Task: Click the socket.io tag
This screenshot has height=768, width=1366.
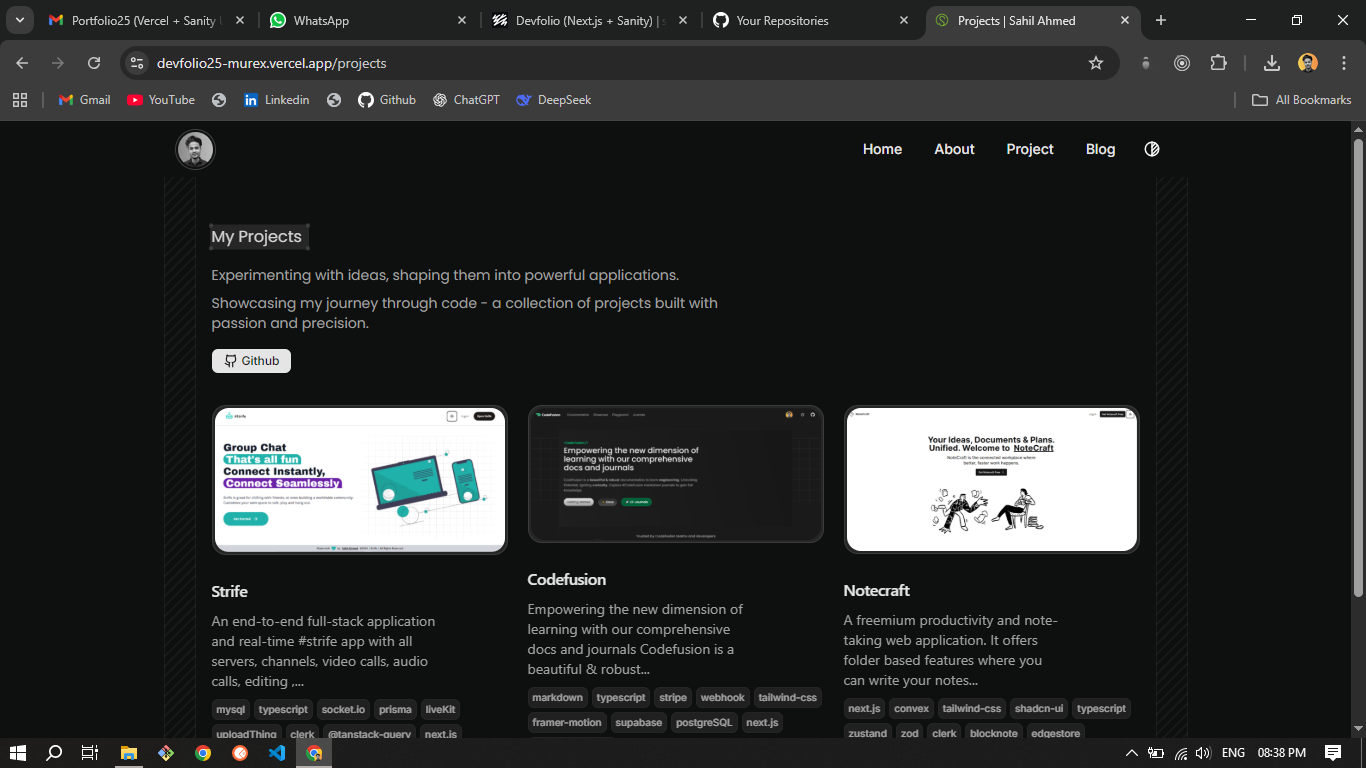Action: pyautogui.click(x=343, y=709)
